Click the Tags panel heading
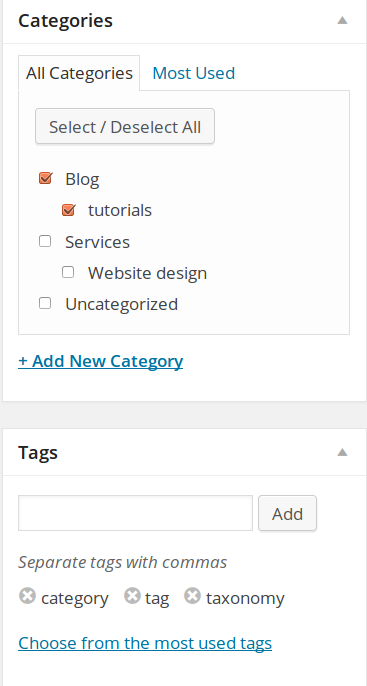 click(38, 453)
